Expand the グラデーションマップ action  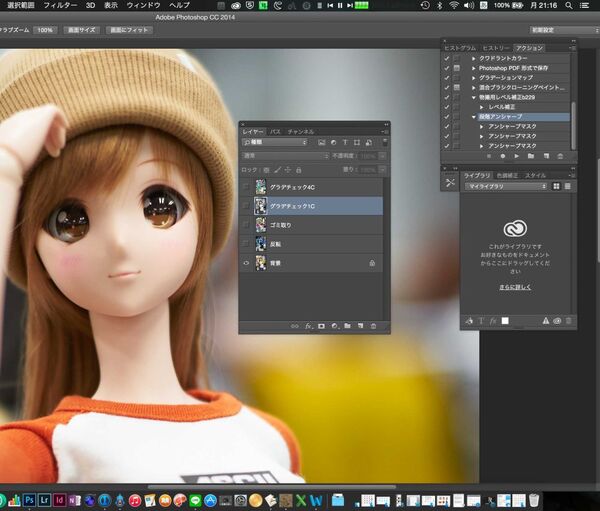tap(474, 78)
